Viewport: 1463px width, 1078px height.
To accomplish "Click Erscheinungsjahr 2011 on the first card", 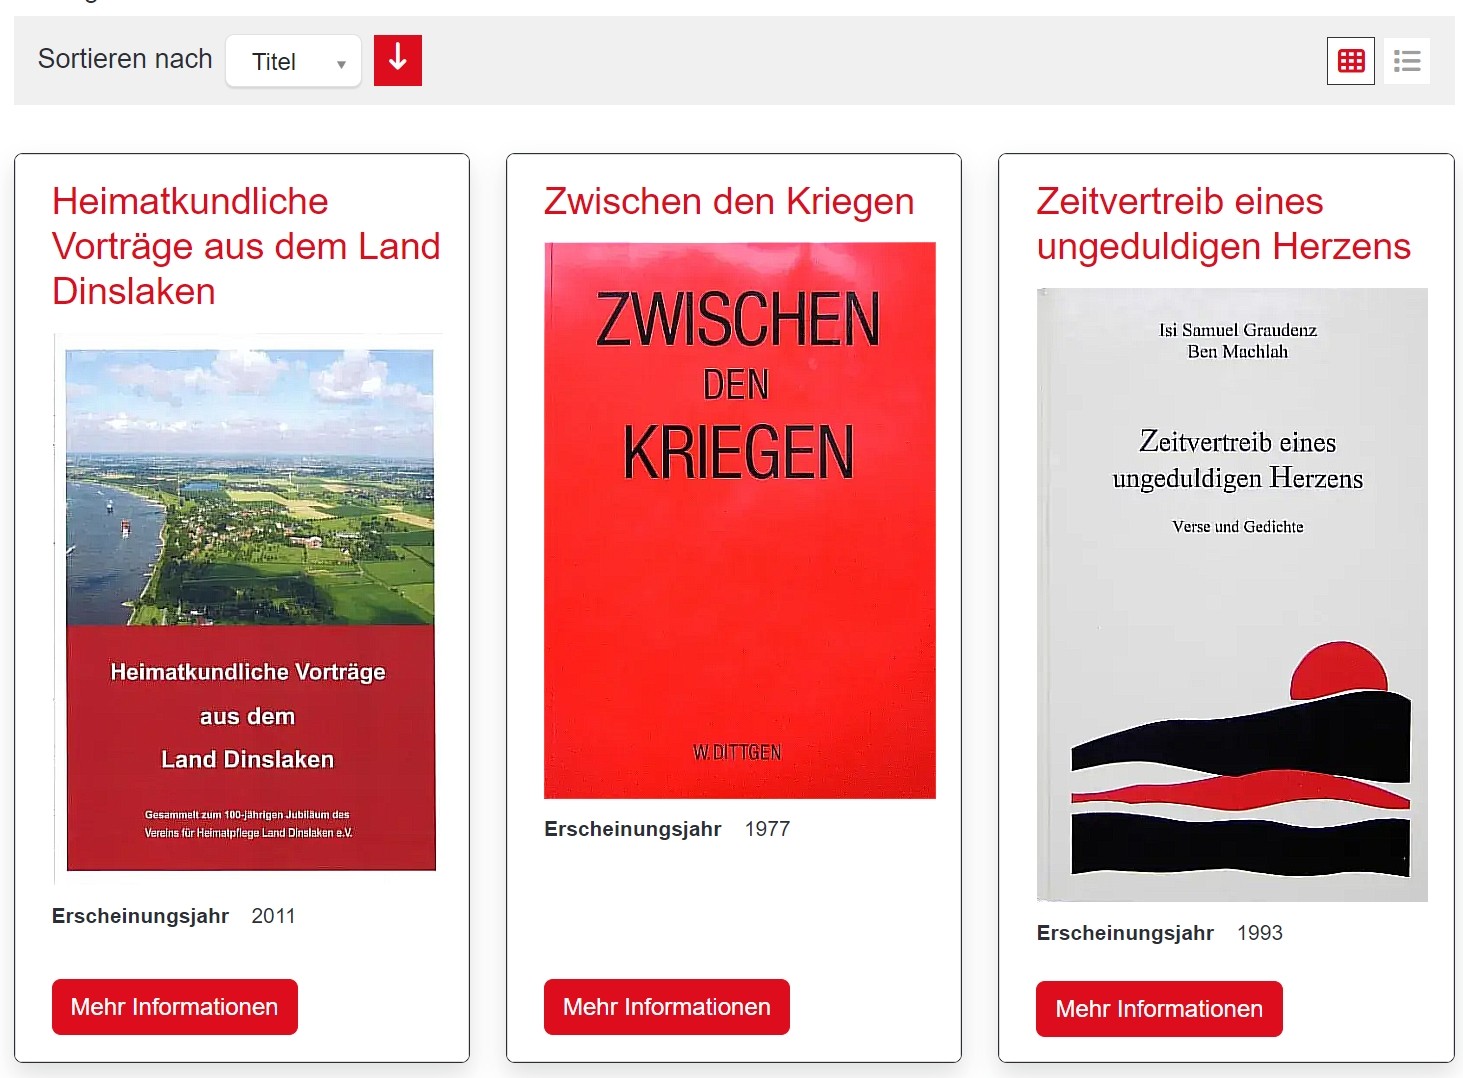I will [x=174, y=916].
